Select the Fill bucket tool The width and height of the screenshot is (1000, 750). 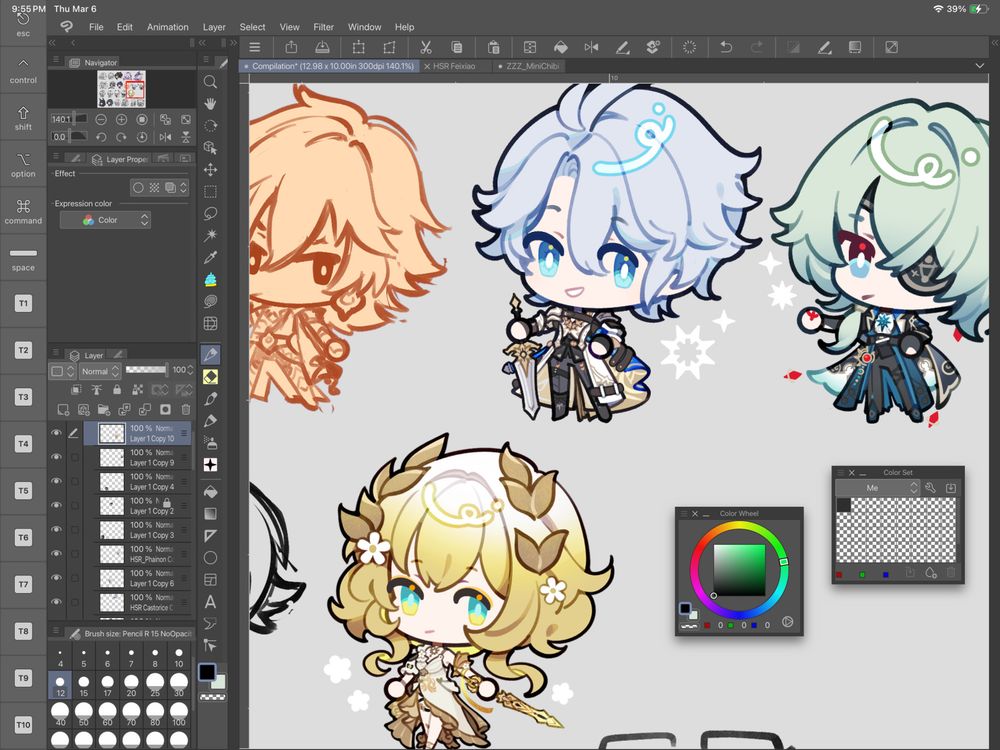click(x=210, y=492)
